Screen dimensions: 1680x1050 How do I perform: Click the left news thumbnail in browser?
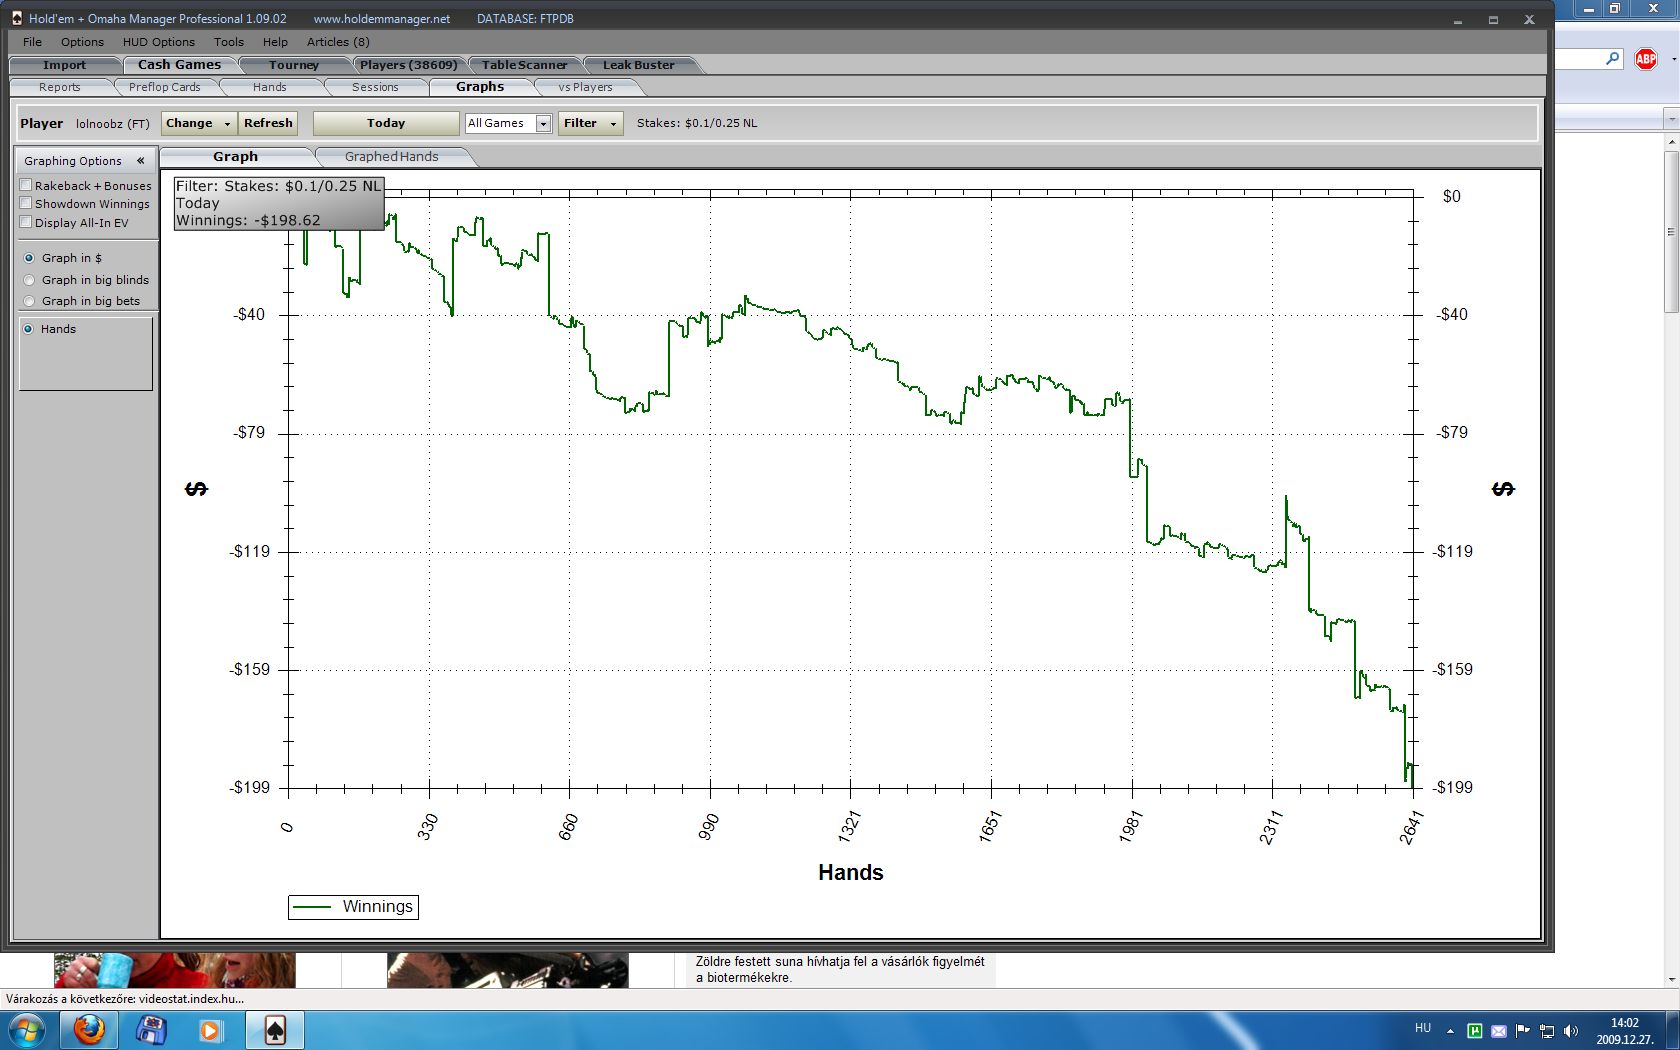175,970
